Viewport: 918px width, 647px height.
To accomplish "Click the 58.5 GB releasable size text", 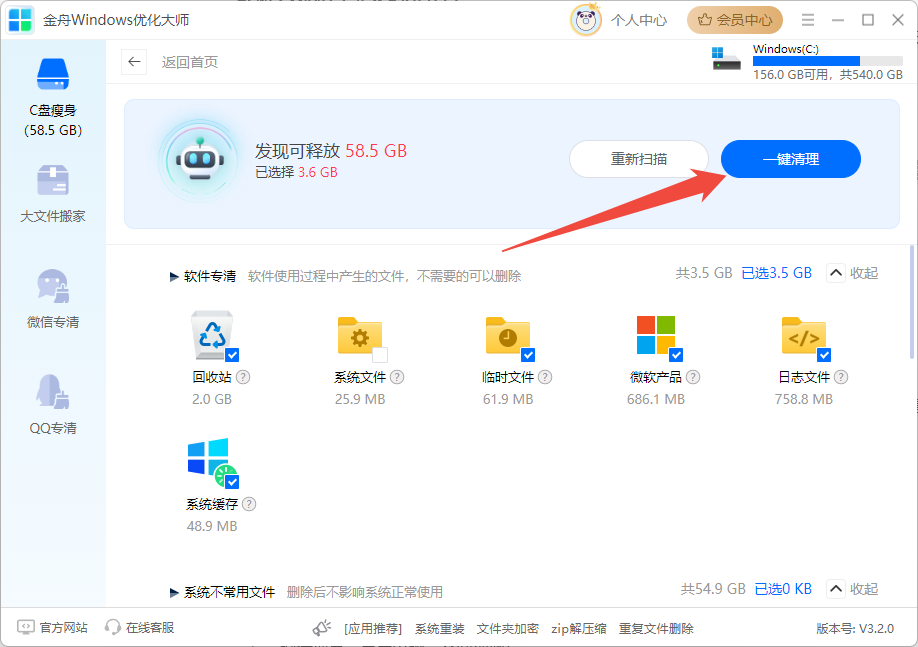I will 376,151.
